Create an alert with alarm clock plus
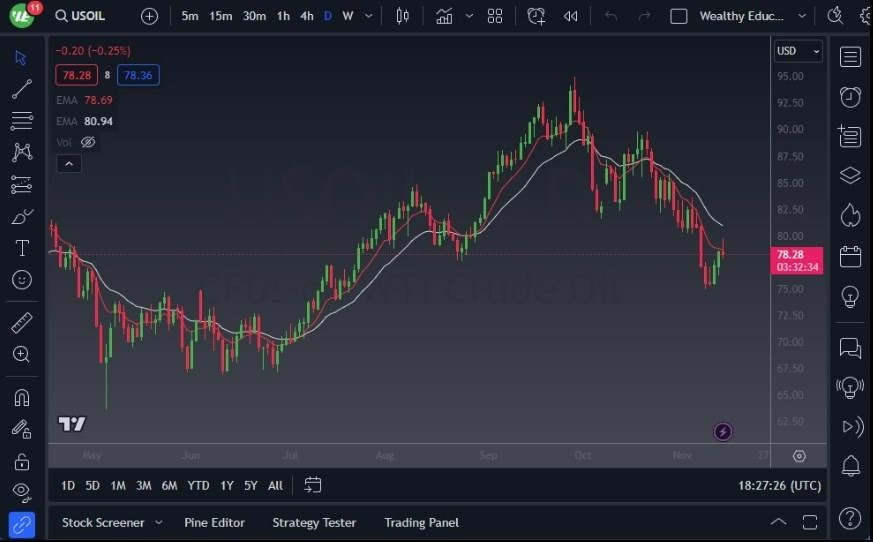Viewport: 873px width, 542px height. click(x=536, y=16)
